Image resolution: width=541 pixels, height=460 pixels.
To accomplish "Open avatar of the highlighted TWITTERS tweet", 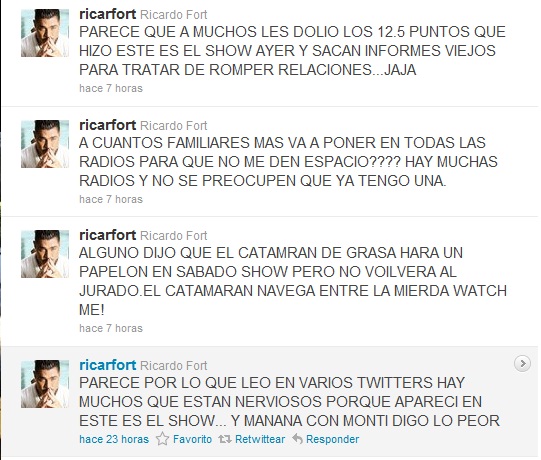I will [45, 384].
